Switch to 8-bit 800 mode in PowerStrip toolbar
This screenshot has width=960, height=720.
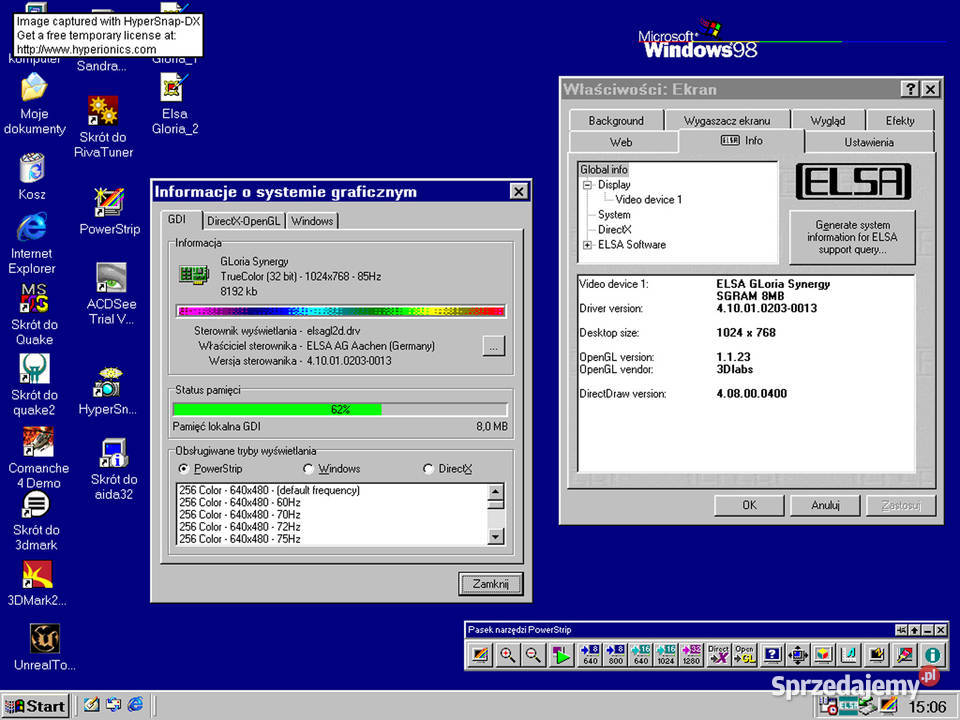point(615,655)
